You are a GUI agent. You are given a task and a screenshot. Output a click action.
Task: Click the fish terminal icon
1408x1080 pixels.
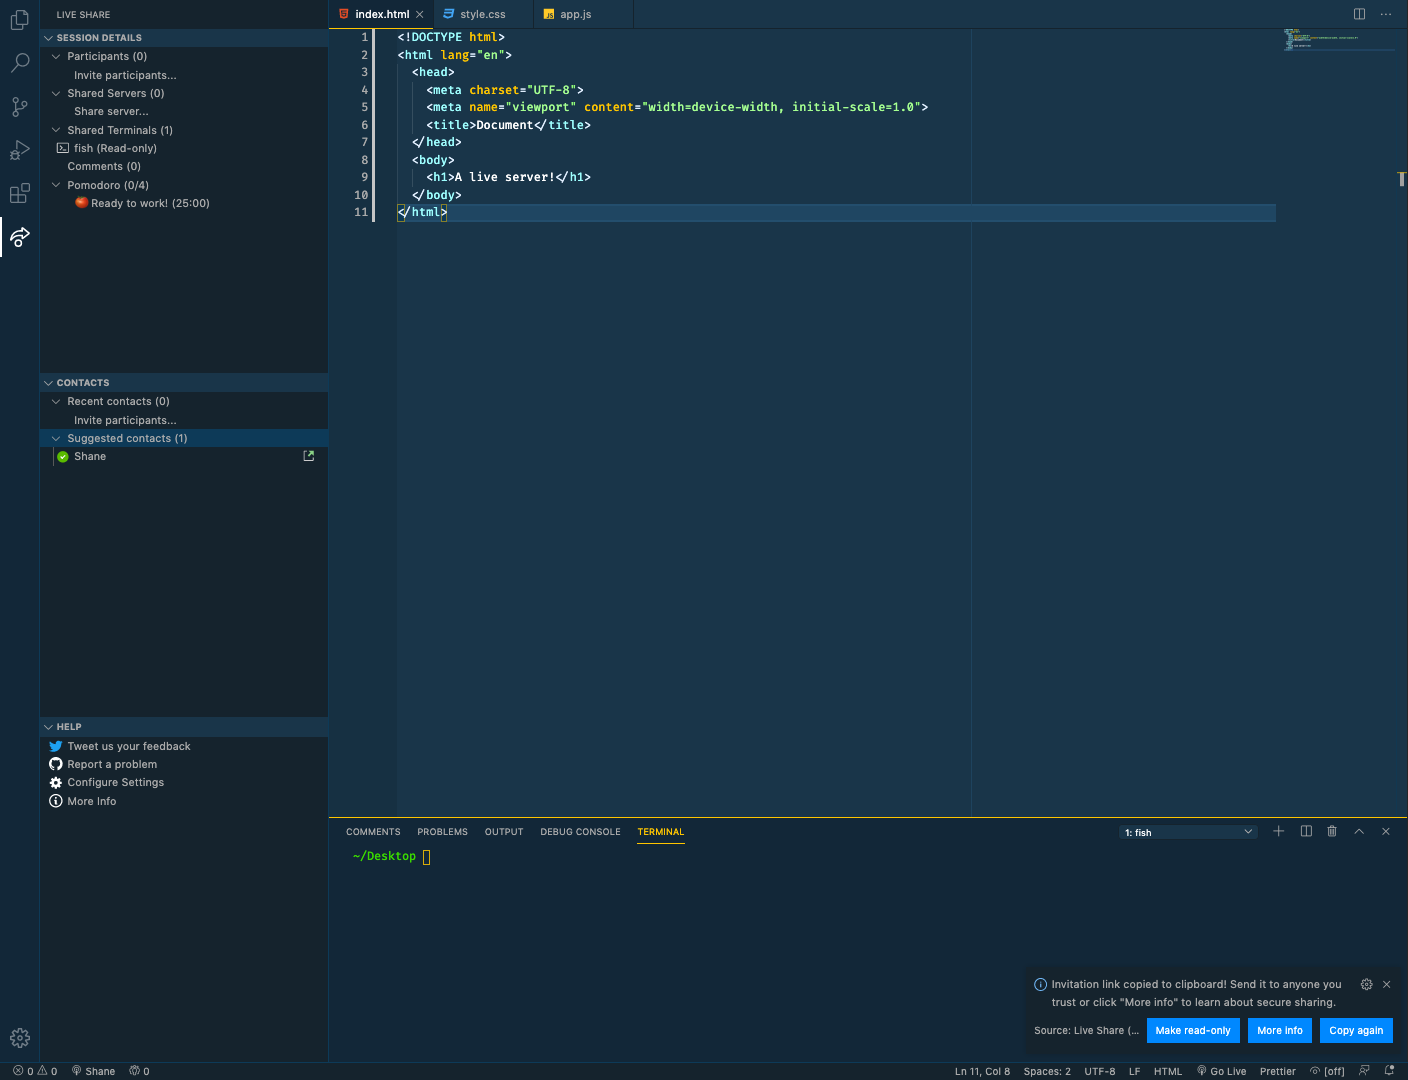[x=63, y=148]
